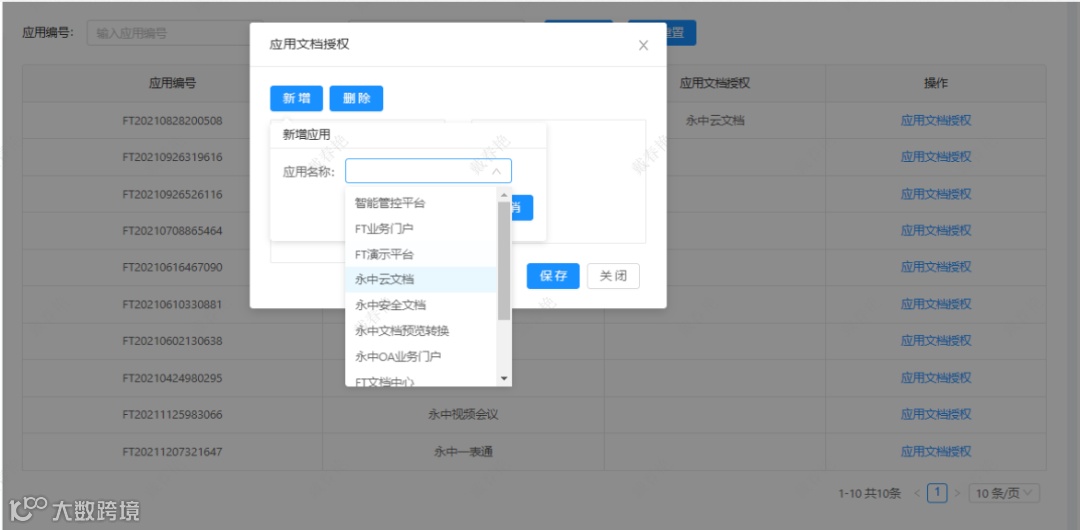The width and height of the screenshot is (1080, 530).
Task: Click the 应用编号 column header
Action: pyautogui.click(x=172, y=83)
